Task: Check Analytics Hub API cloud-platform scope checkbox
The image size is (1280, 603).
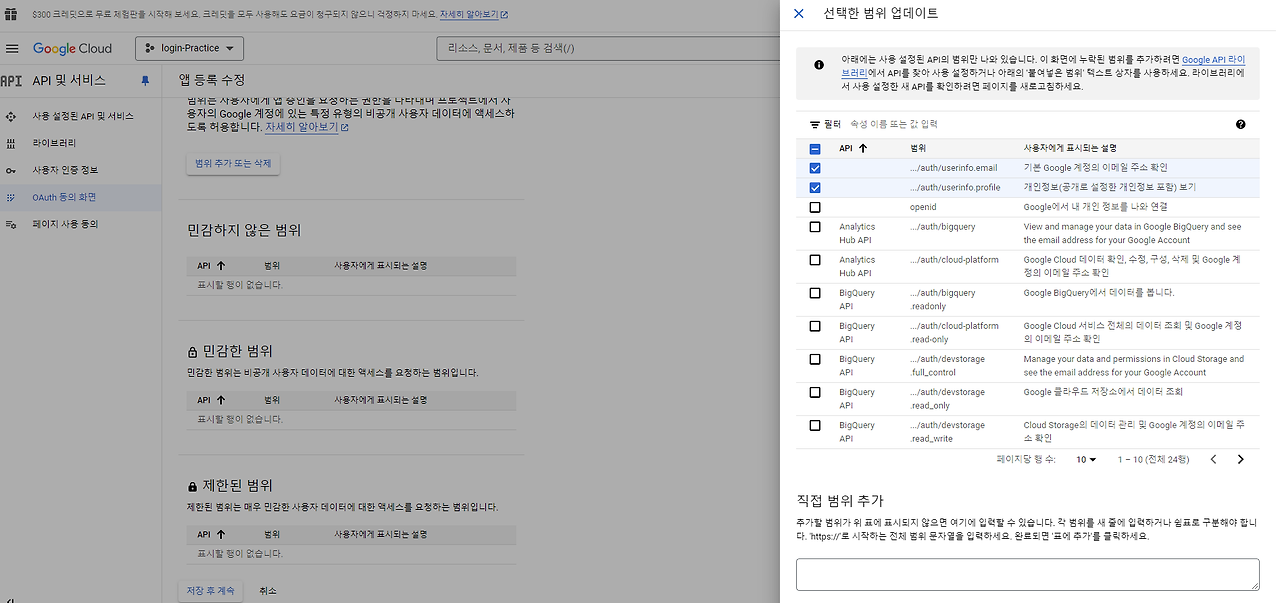Action: click(814, 260)
